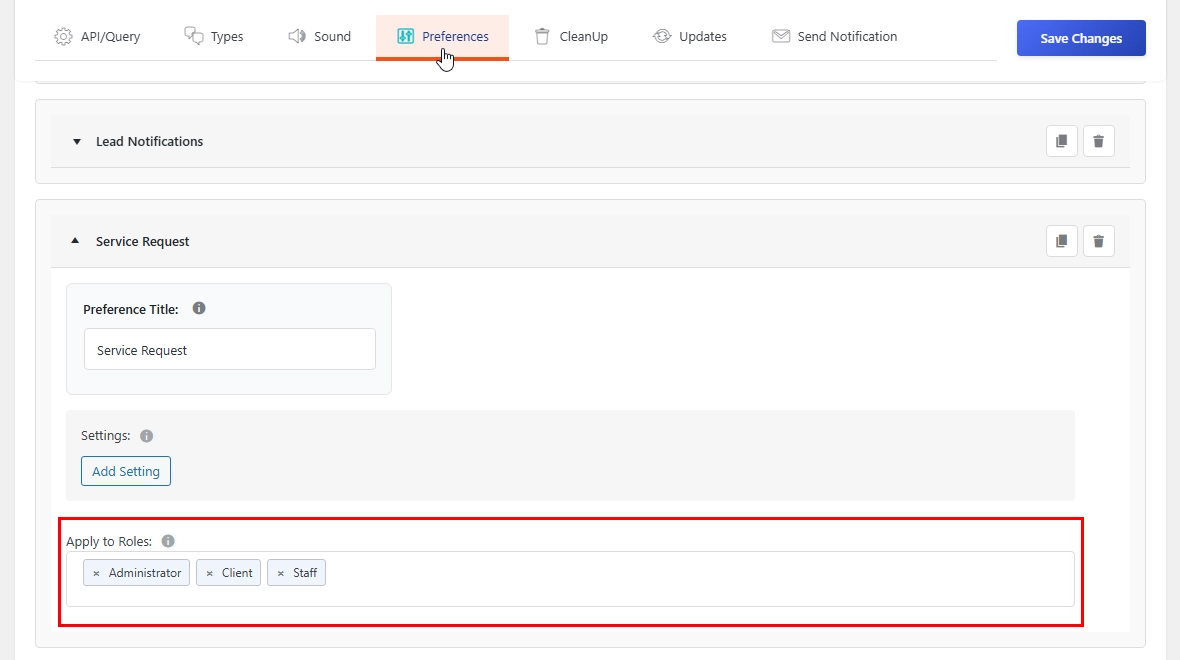Click the Administrator role label
This screenshot has height=660, width=1180.
(144, 573)
